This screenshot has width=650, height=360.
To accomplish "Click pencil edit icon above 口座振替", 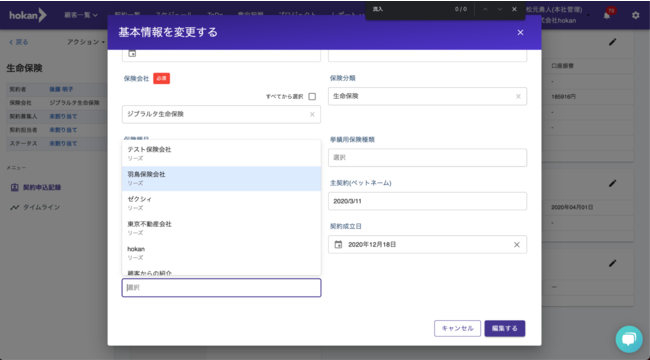I will click(x=612, y=42).
